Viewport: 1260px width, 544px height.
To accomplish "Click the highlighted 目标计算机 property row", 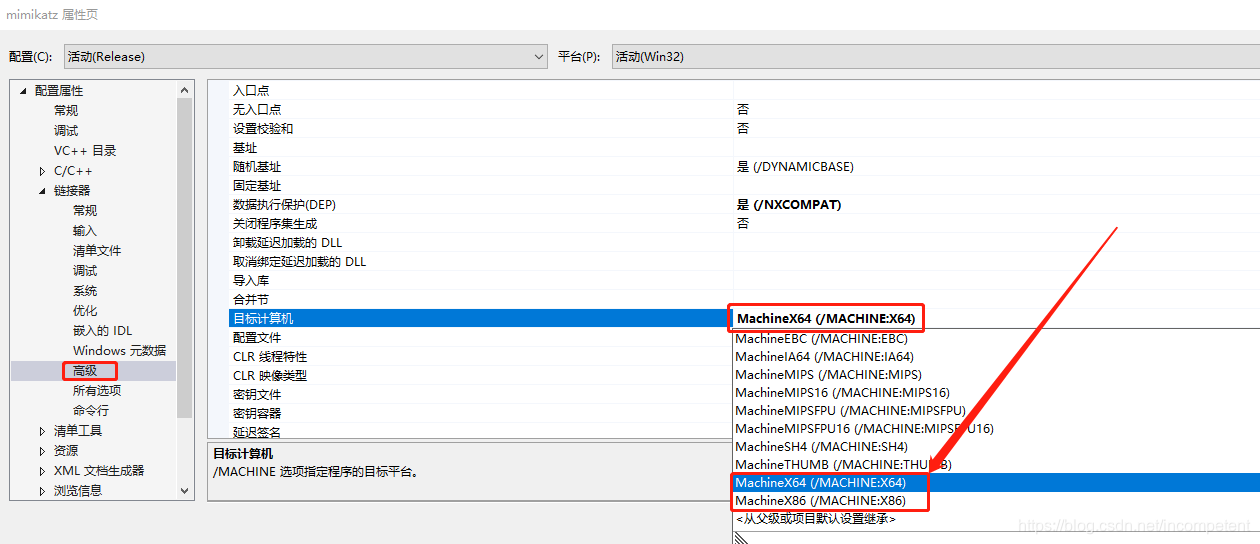I will tap(480, 319).
